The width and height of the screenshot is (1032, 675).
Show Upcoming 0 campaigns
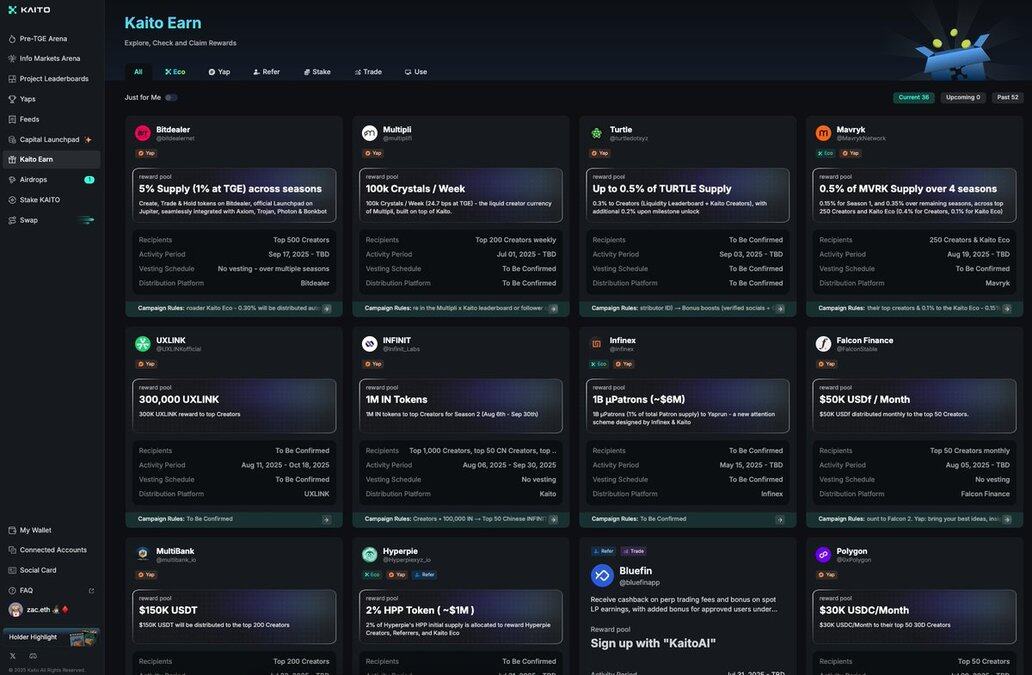pos(963,97)
